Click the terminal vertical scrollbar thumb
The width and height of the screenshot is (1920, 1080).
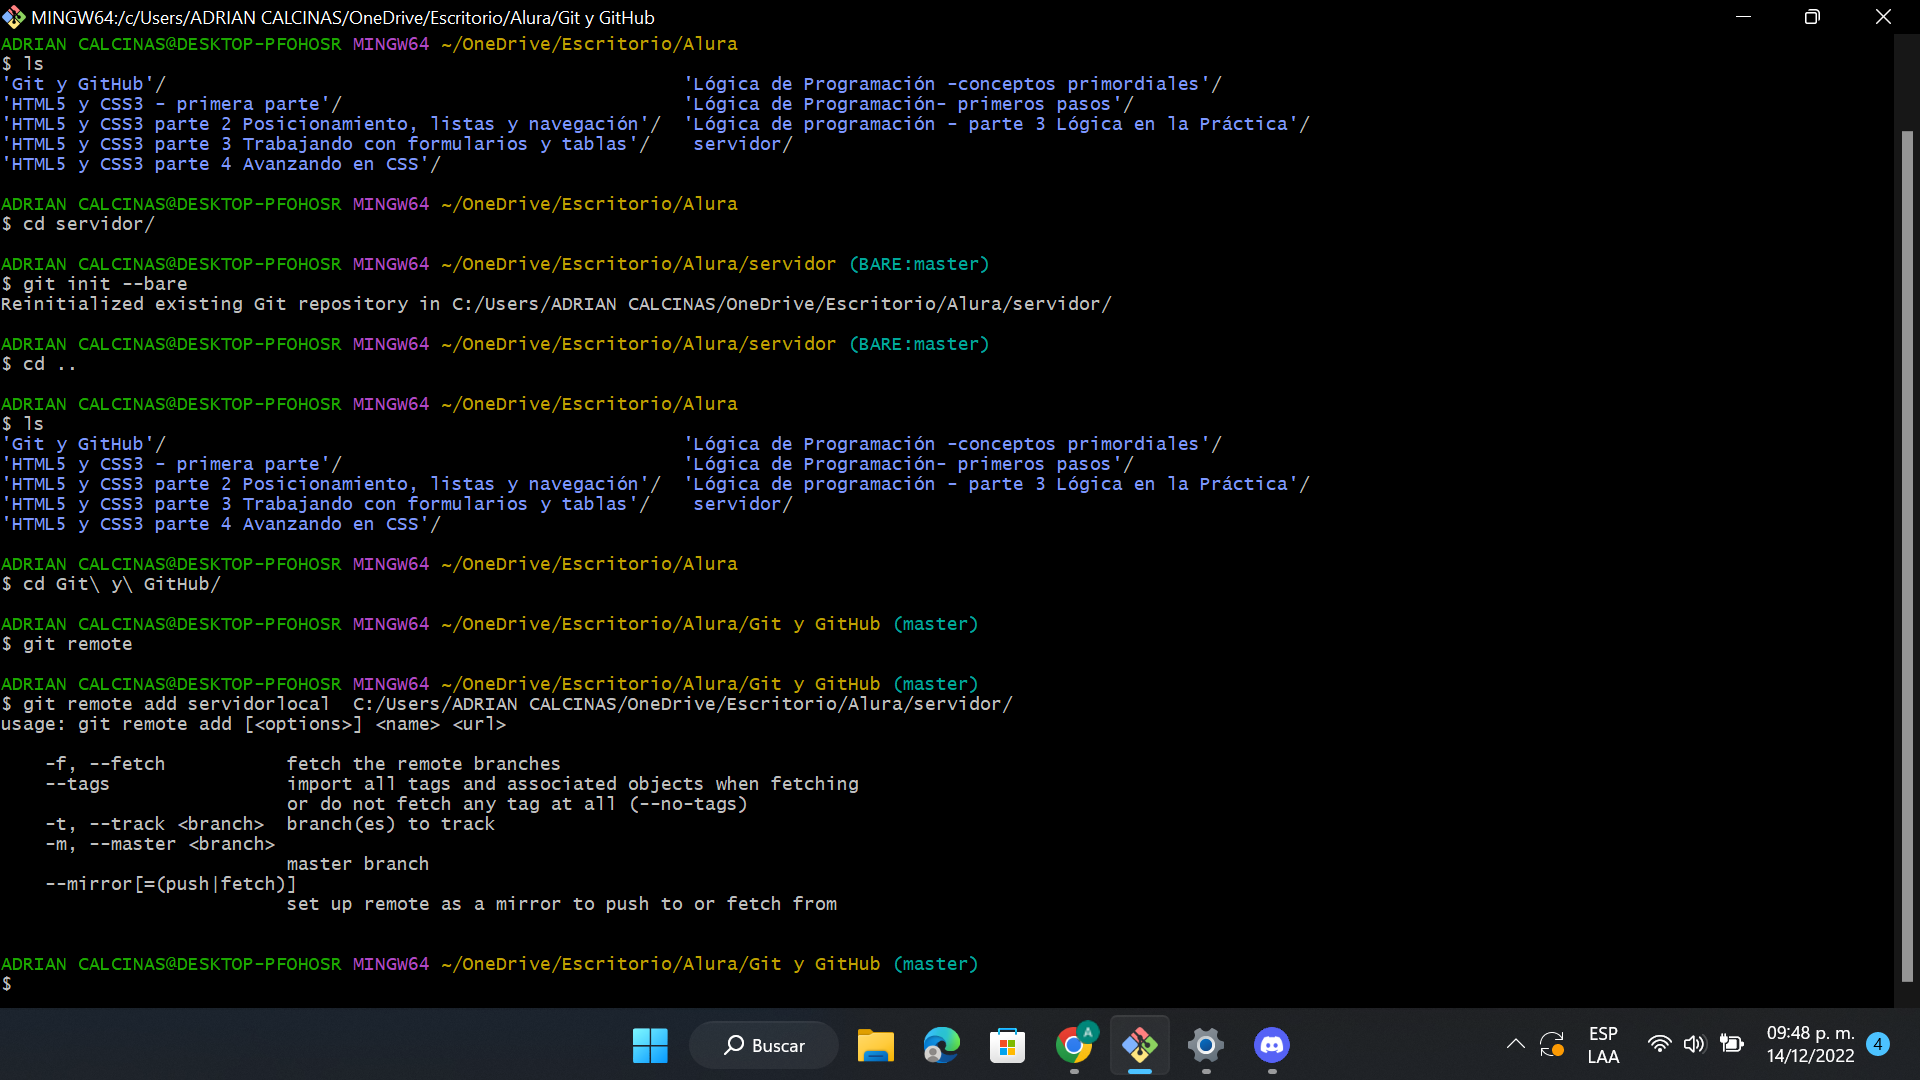(1907, 556)
